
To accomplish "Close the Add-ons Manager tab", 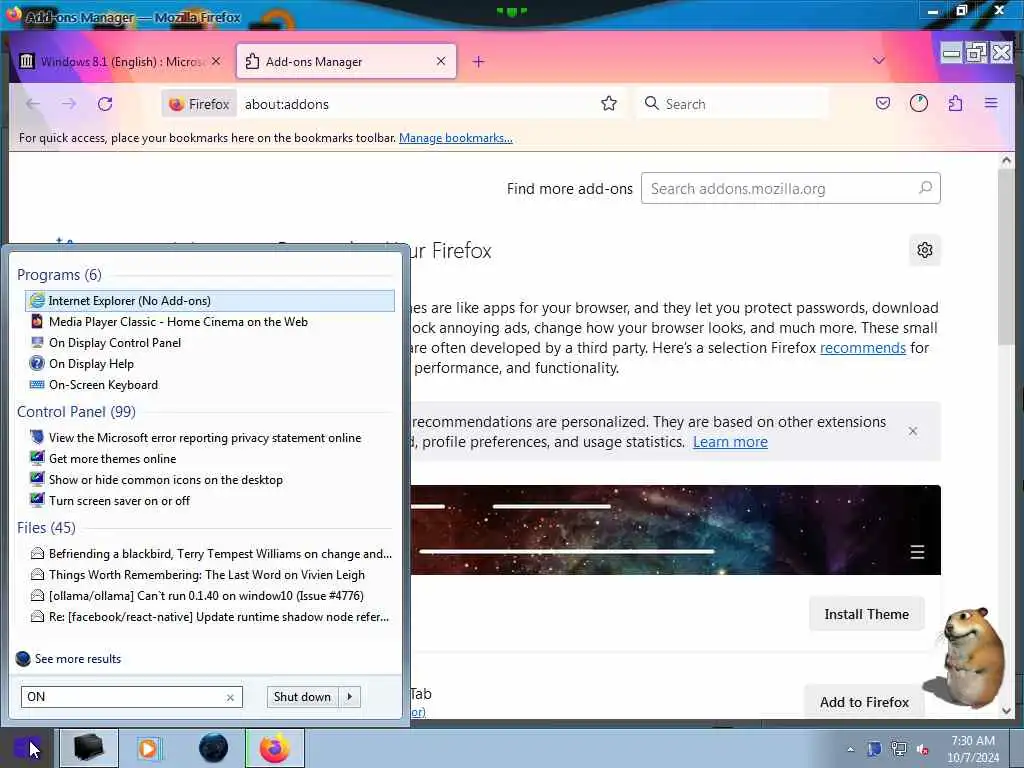I will coord(441,61).
